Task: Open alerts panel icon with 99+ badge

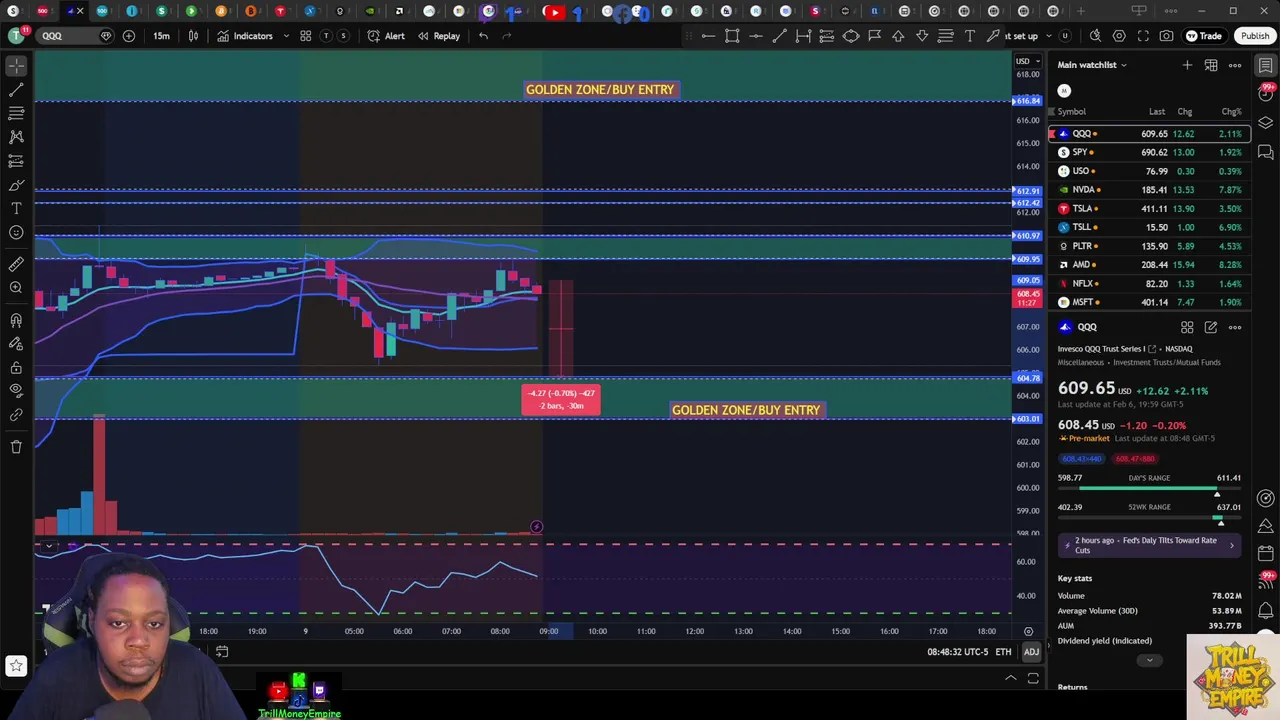Action: tap(1266, 91)
